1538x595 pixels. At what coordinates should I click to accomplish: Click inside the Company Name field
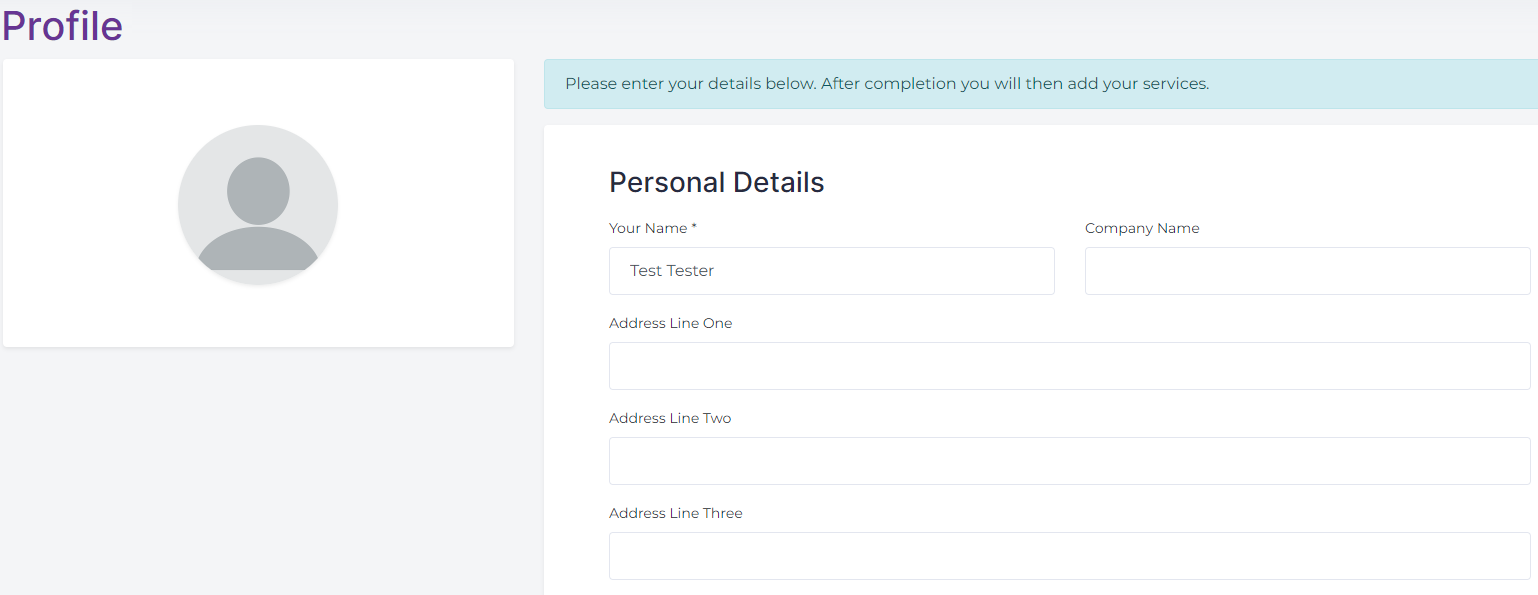pos(1306,270)
